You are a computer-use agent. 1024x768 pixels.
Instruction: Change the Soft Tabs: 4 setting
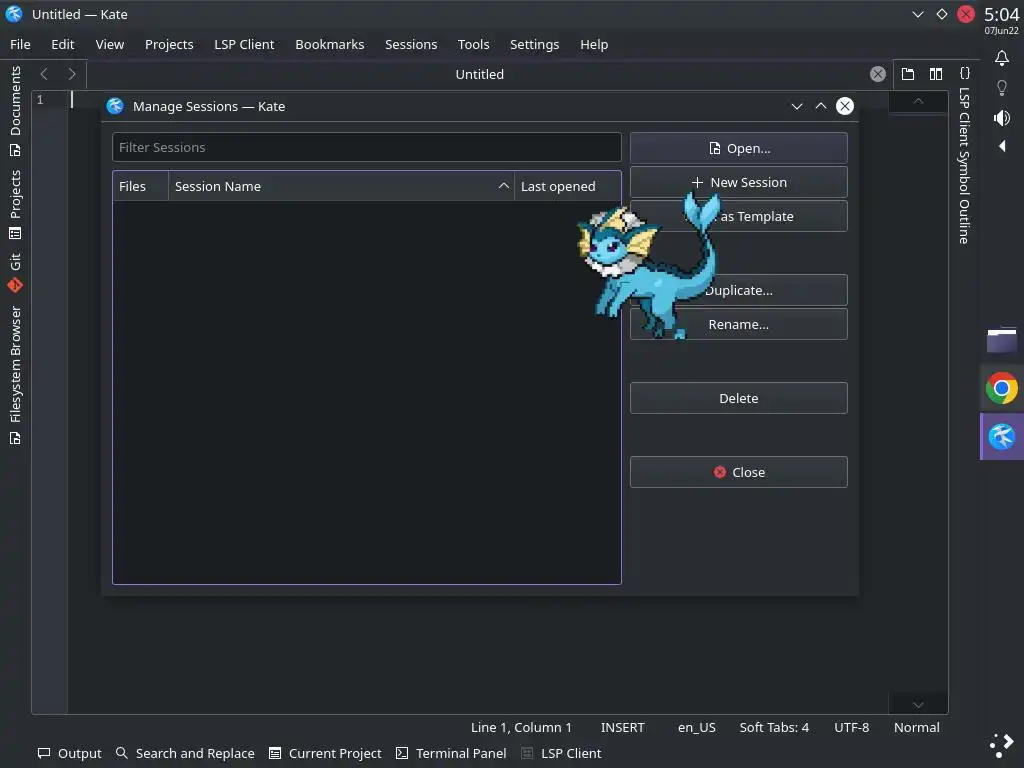click(774, 728)
